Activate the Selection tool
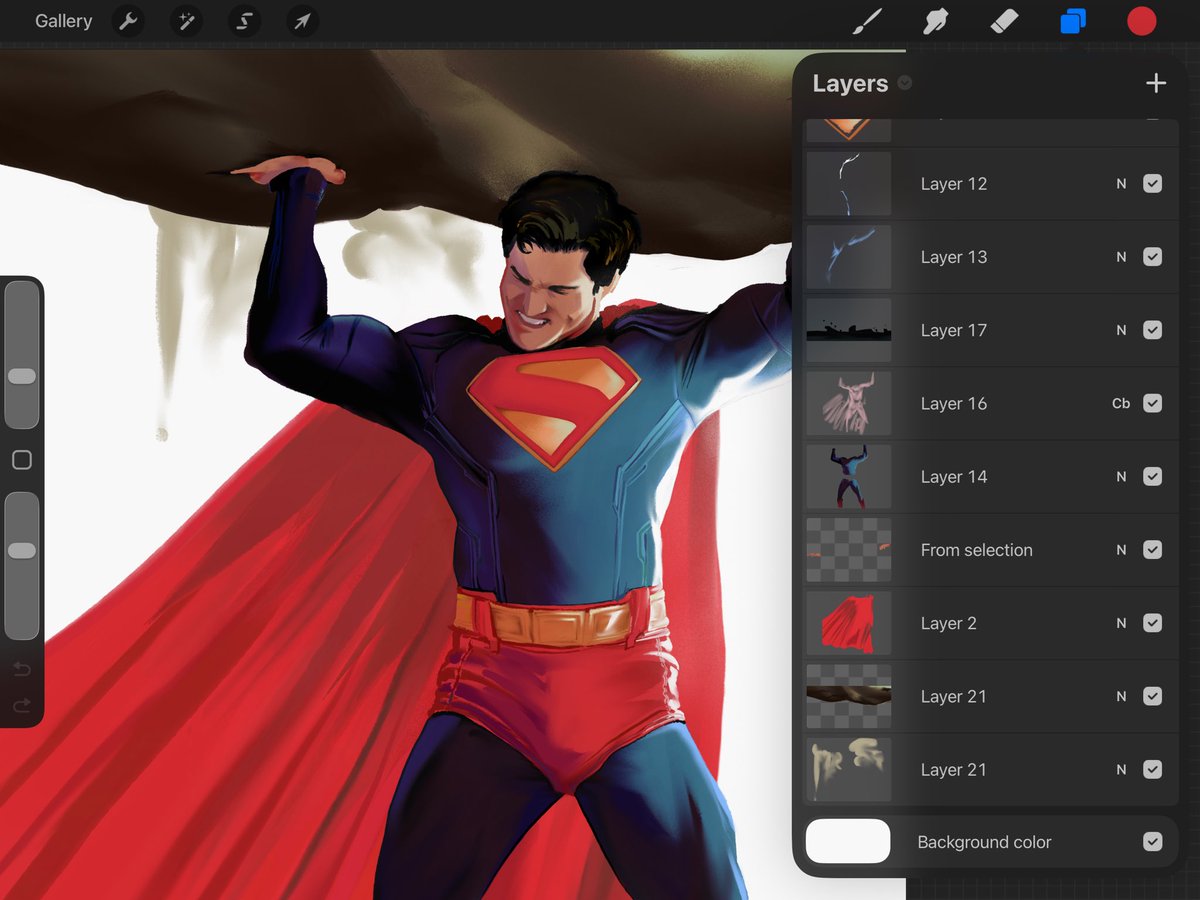The width and height of the screenshot is (1200, 900). [244, 21]
